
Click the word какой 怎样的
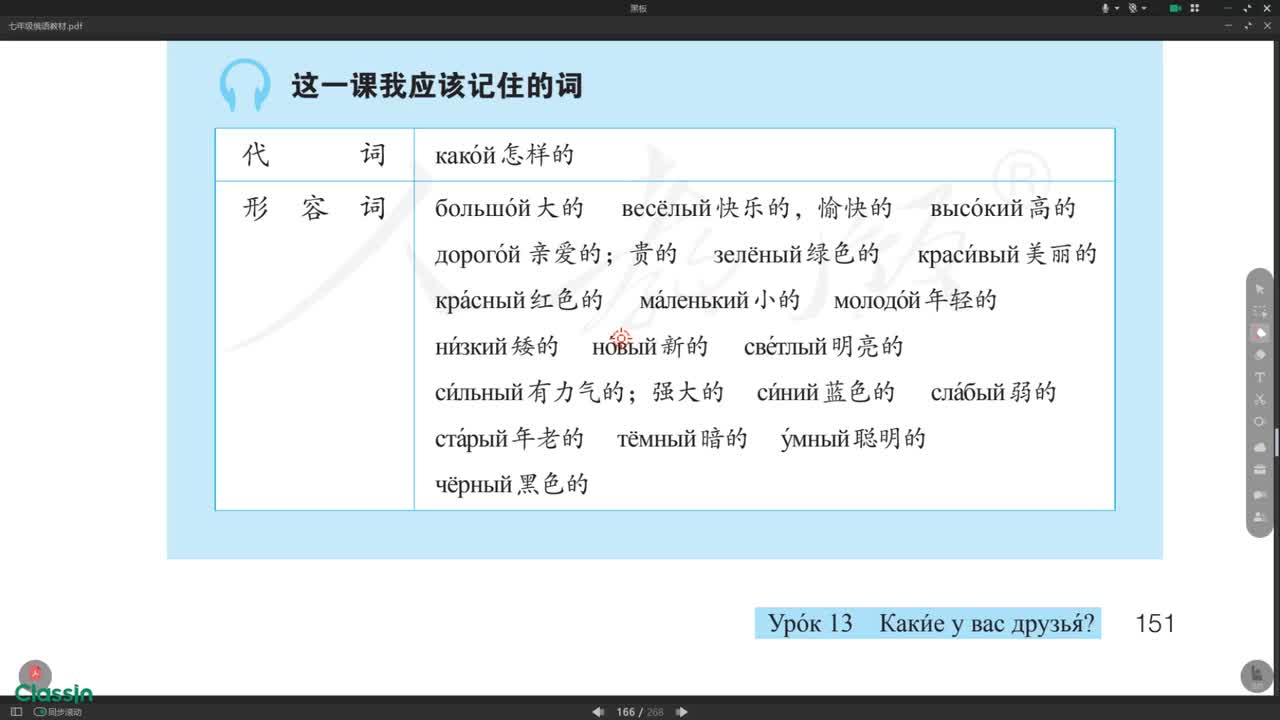point(504,155)
